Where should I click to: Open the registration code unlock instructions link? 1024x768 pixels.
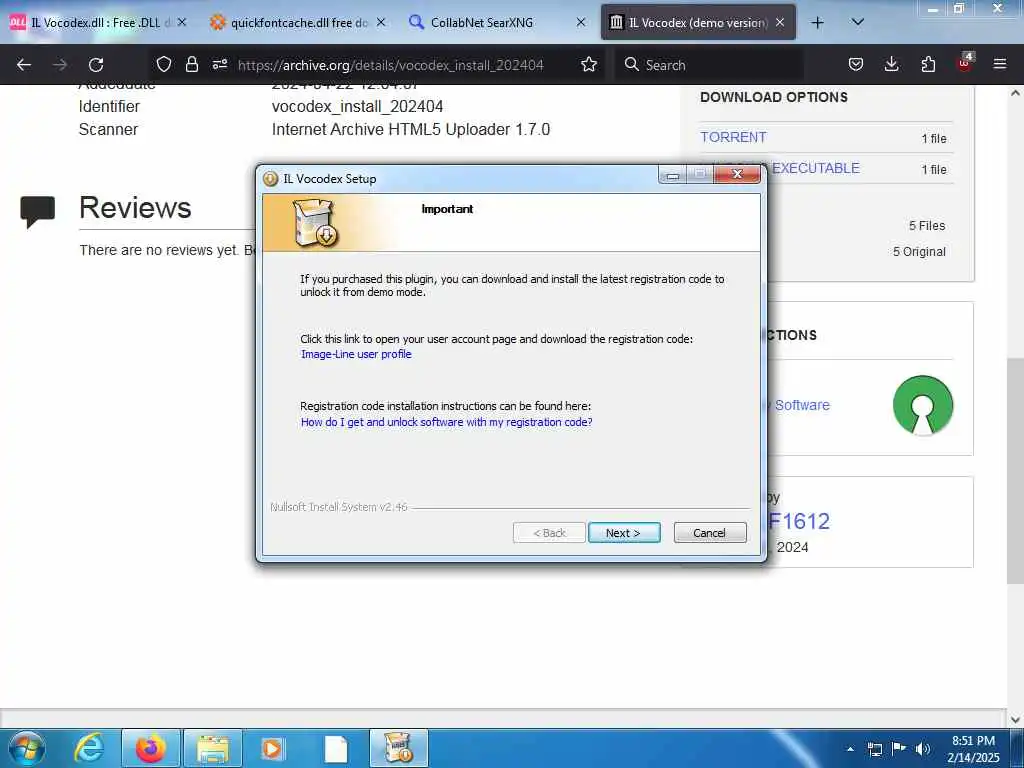point(447,422)
